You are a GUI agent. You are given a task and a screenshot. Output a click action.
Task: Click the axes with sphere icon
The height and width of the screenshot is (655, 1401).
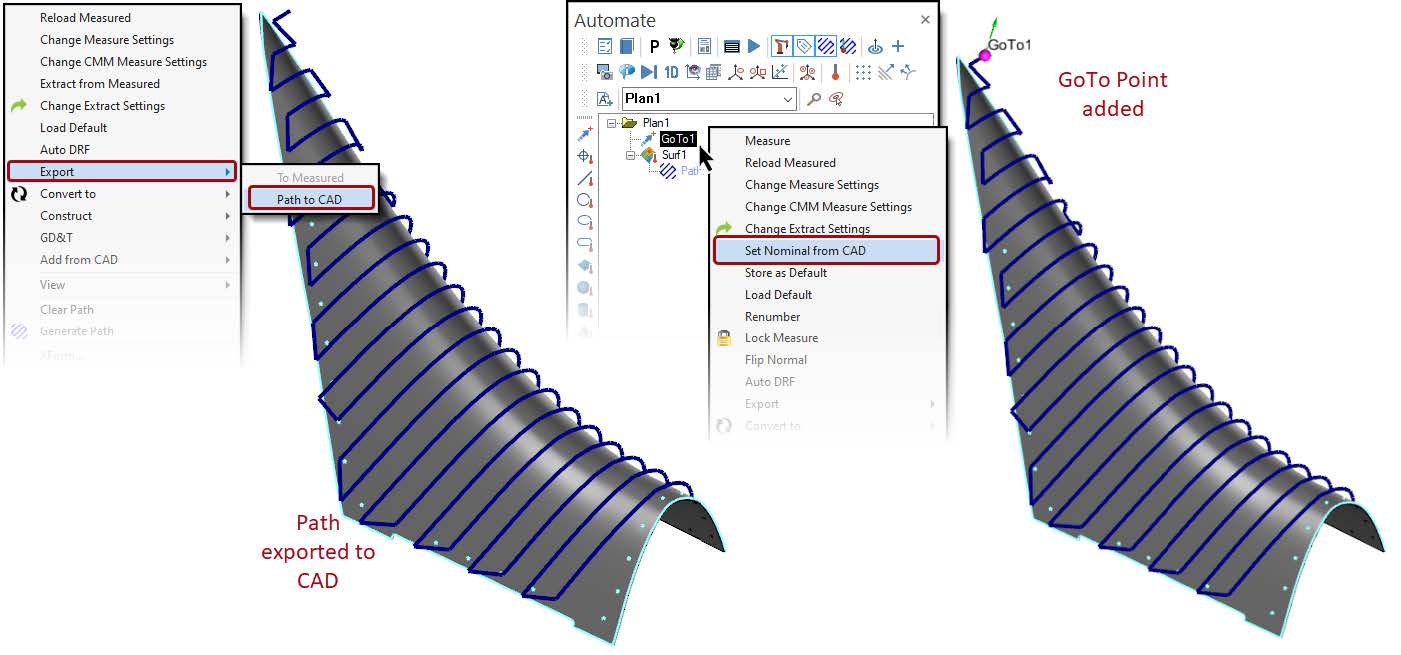coord(693,72)
